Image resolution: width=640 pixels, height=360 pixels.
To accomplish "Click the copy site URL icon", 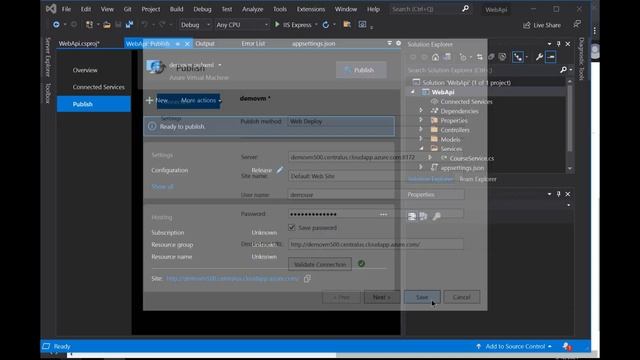I will (x=307, y=278).
